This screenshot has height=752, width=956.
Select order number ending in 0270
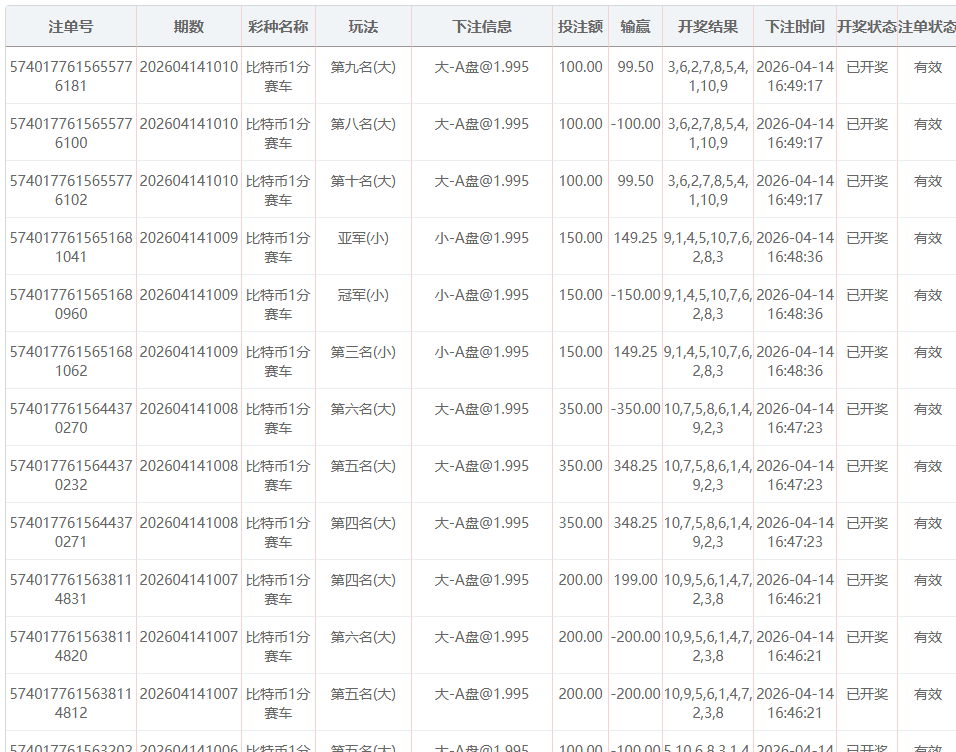(x=71, y=418)
